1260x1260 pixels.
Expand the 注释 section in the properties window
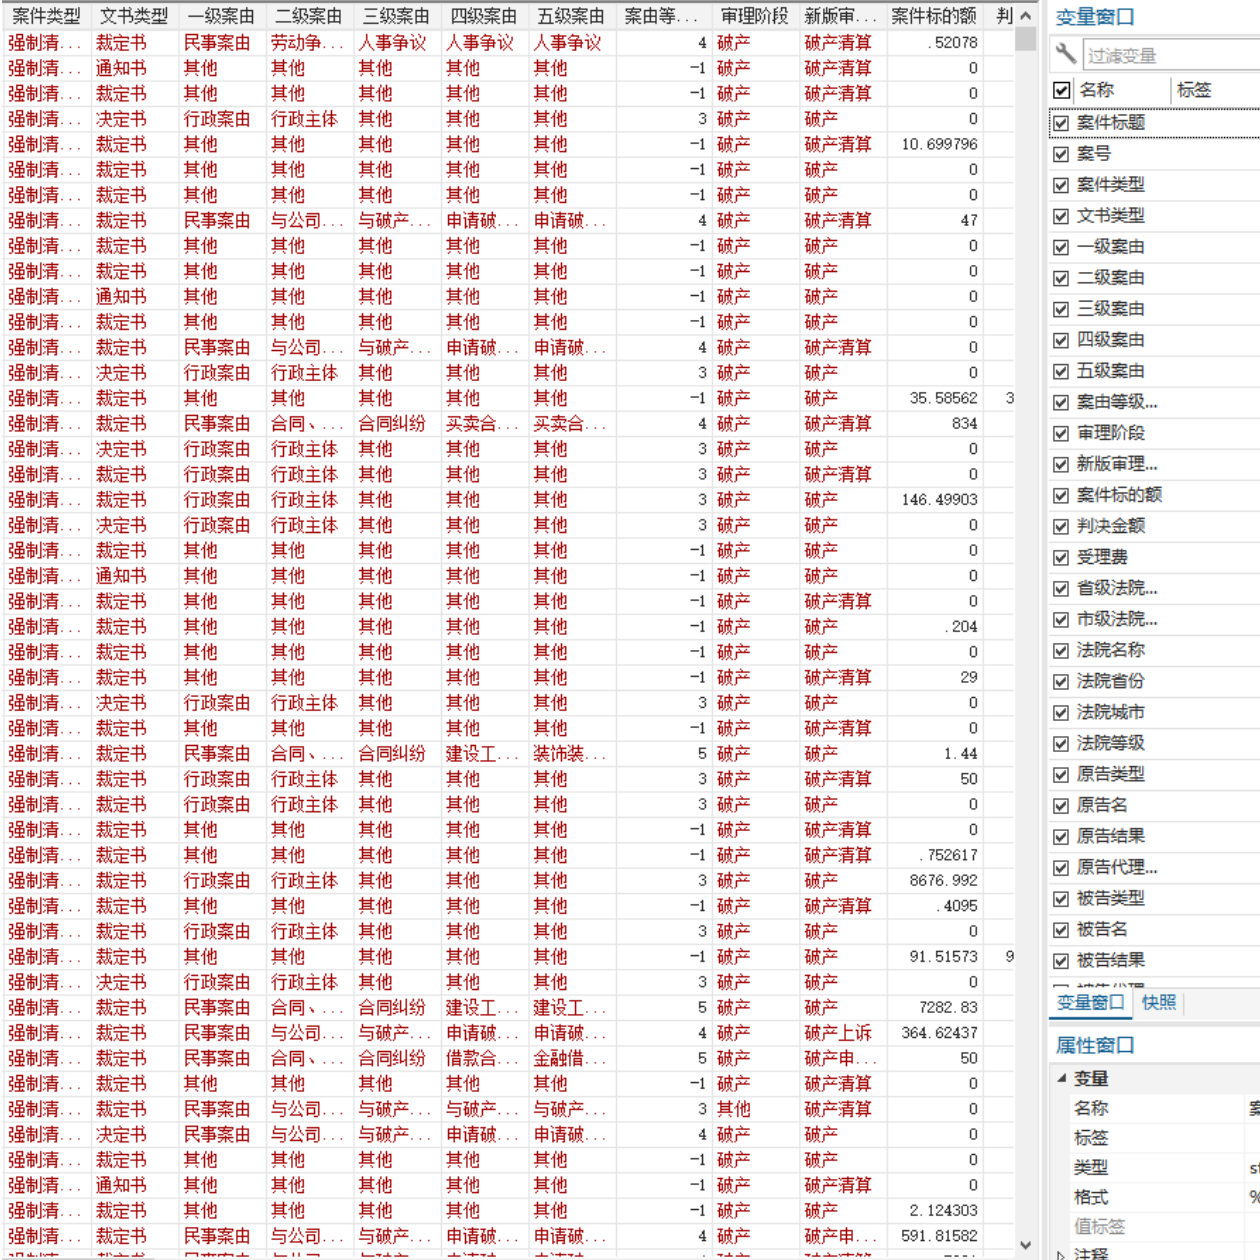point(1061,1254)
